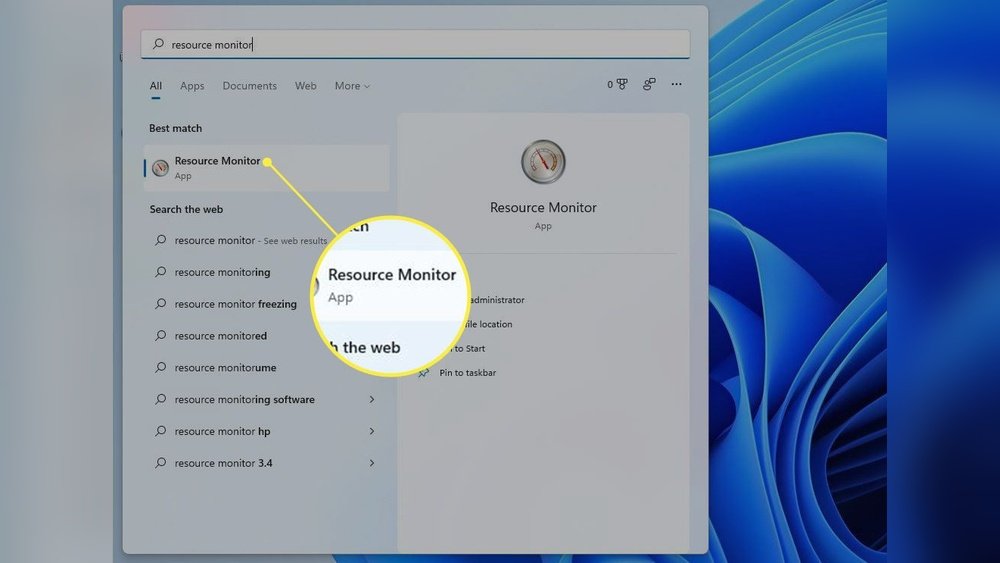Expand the resource monitor 3.4 suggestion arrow
This screenshot has width=1000, height=563.
coord(372,464)
